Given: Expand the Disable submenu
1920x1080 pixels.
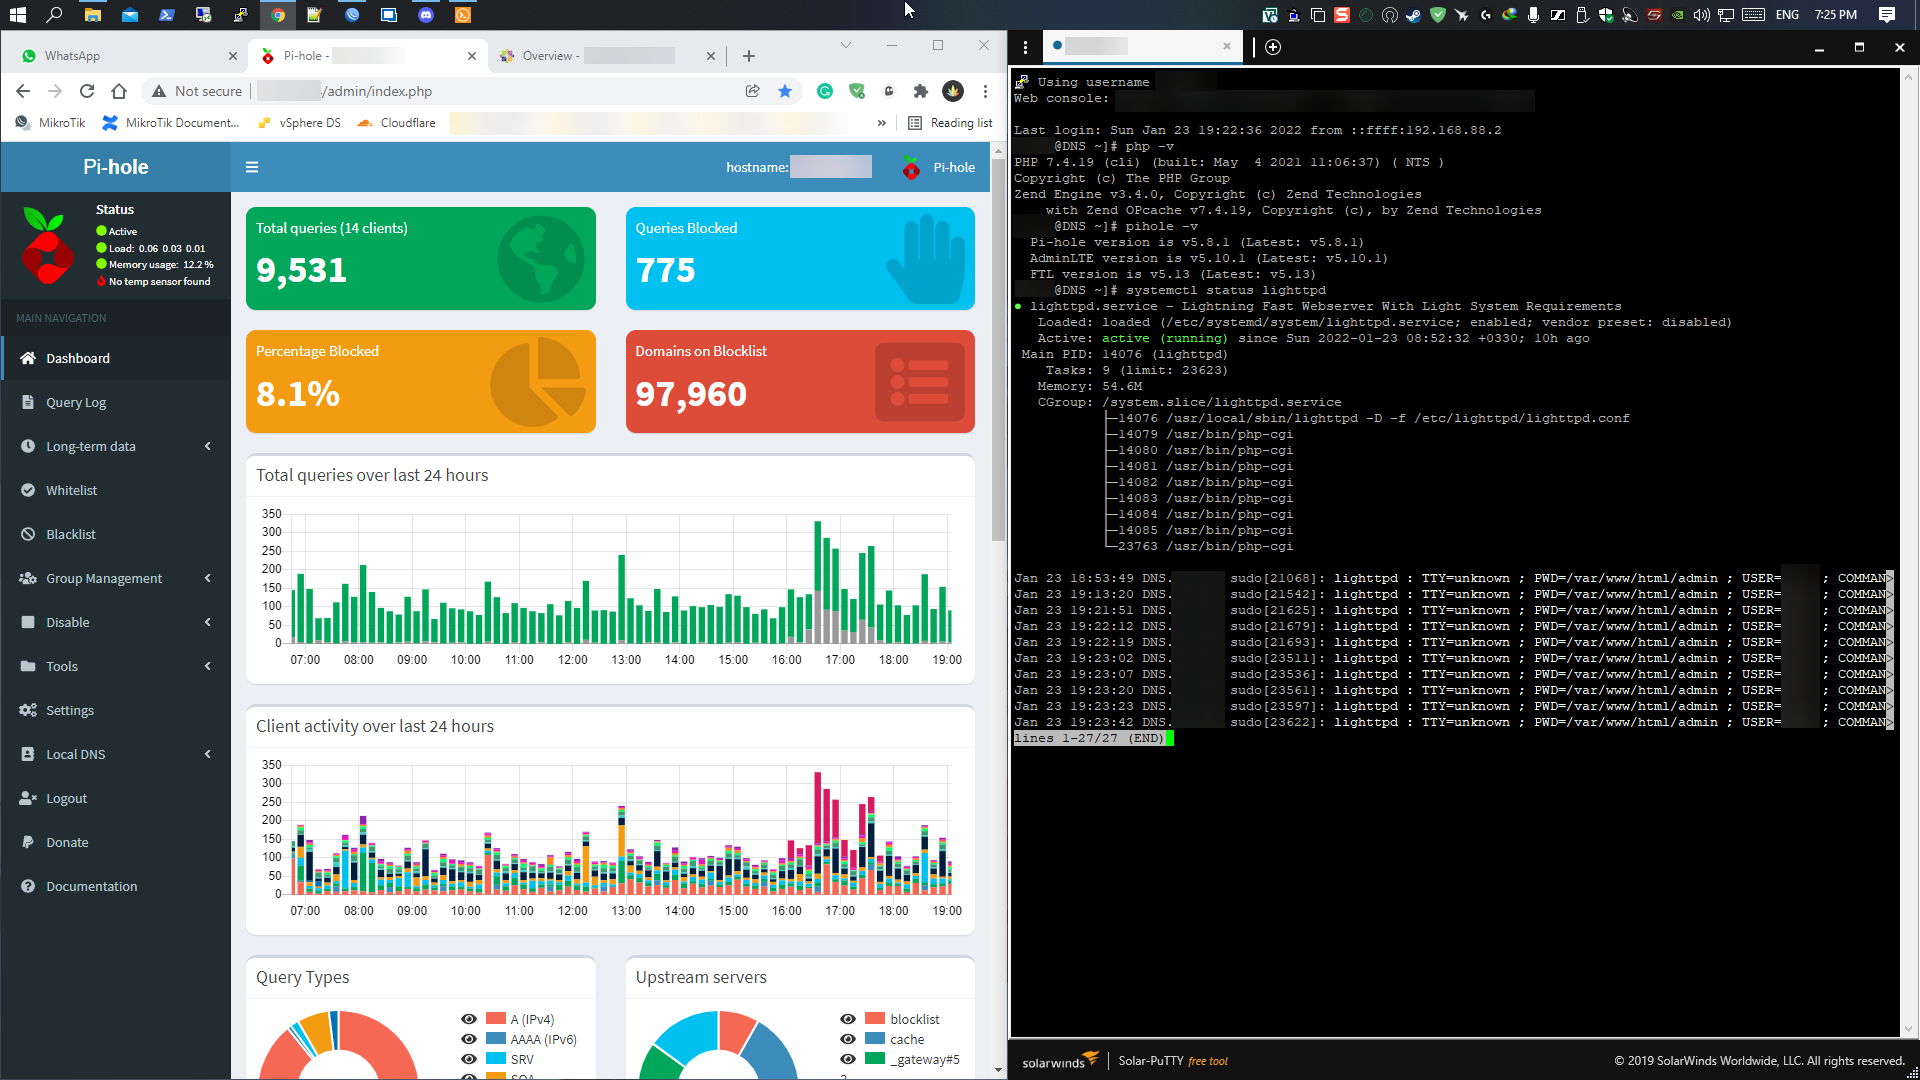Looking at the screenshot, I should pyautogui.click(x=116, y=622).
